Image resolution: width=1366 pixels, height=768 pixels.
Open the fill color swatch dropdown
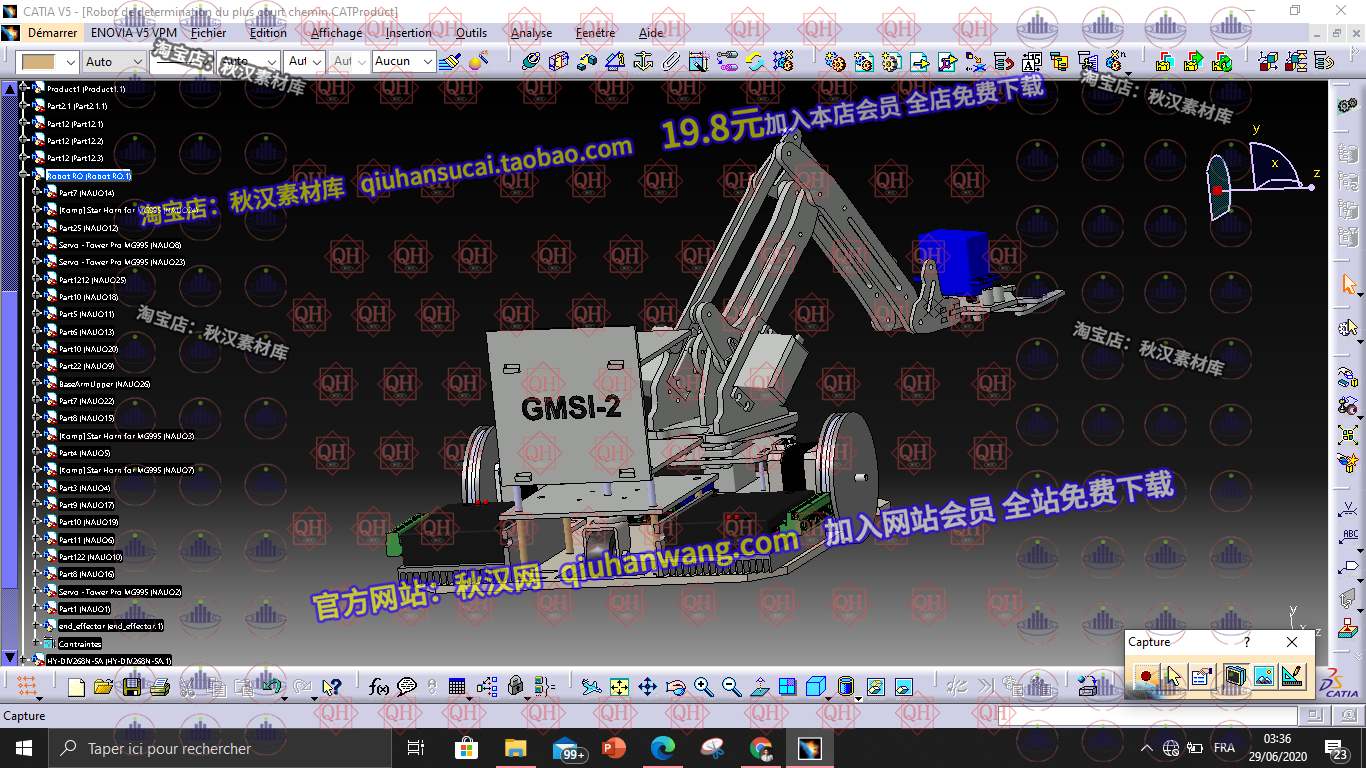click(x=70, y=62)
